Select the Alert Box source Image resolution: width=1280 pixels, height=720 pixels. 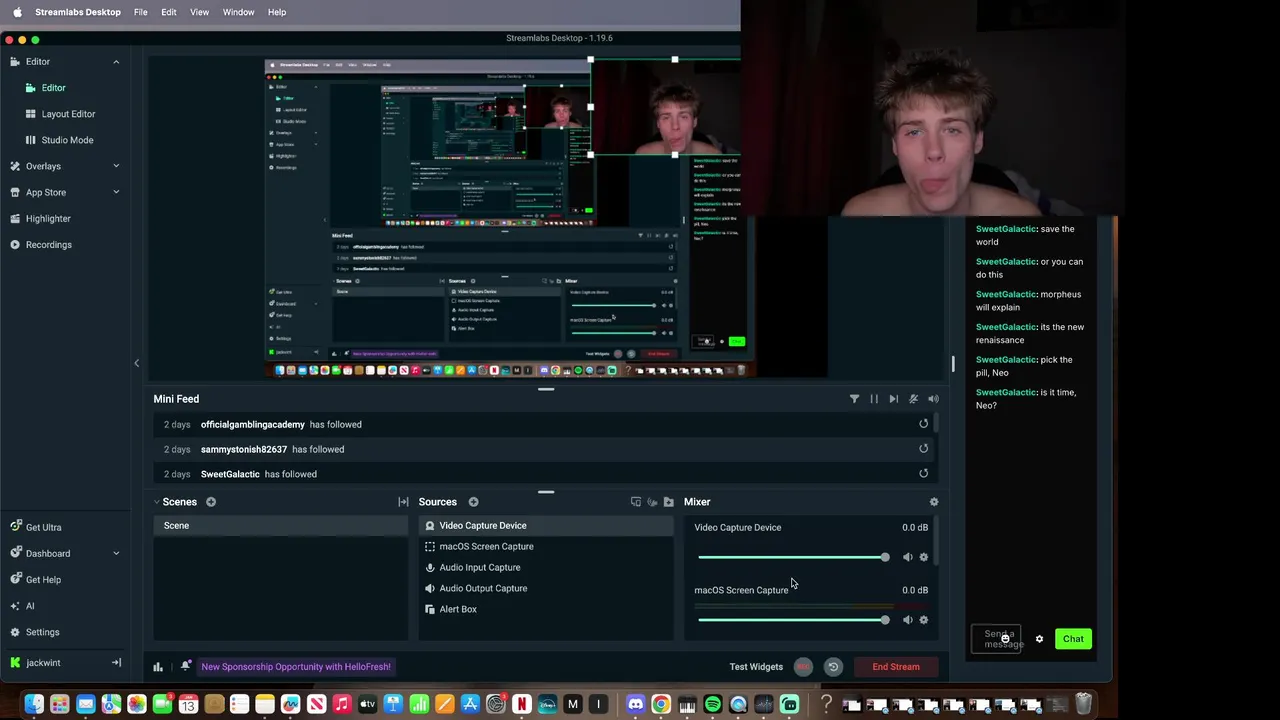click(x=546, y=609)
